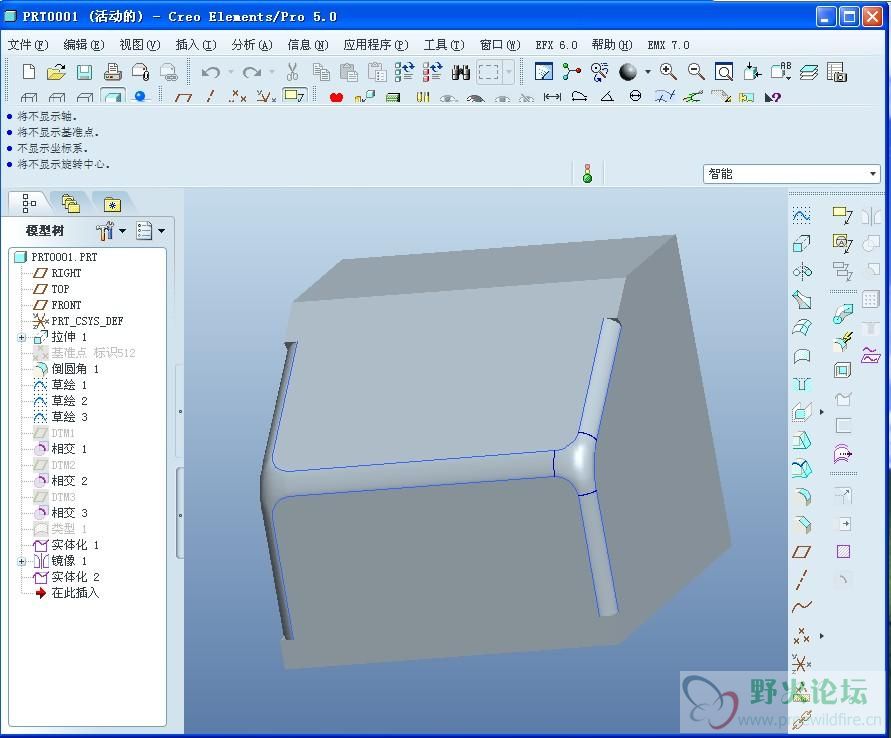Open the layers icon in the top toolbar

pos(809,72)
